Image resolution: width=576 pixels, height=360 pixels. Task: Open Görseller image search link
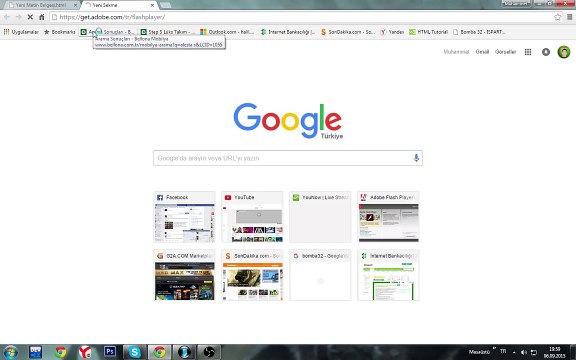coord(505,52)
